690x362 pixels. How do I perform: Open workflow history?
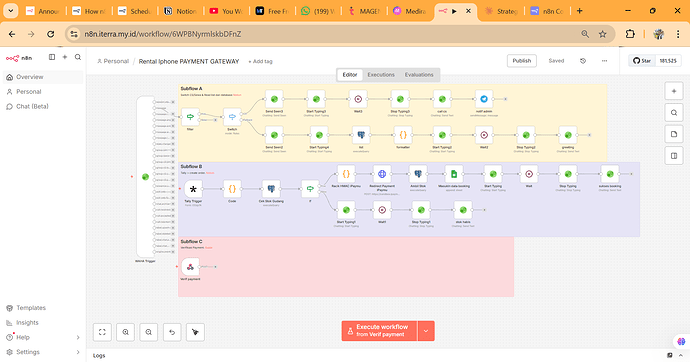pos(583,61)
